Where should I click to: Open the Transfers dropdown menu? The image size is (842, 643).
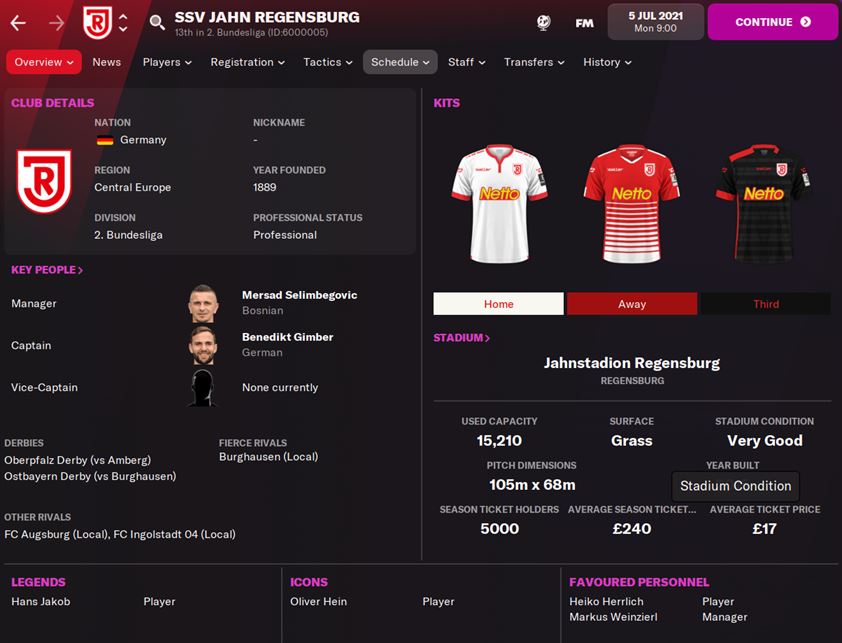coord(534,62)
